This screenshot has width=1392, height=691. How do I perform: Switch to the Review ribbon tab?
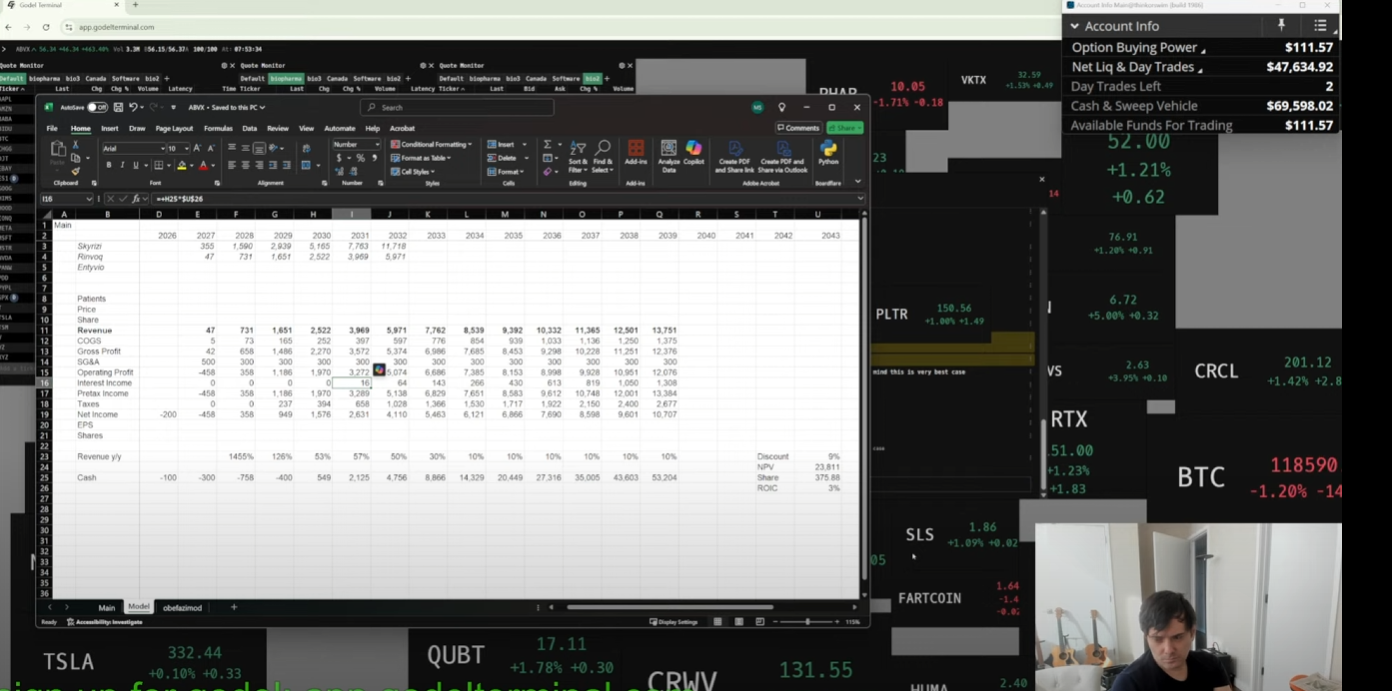277,128
